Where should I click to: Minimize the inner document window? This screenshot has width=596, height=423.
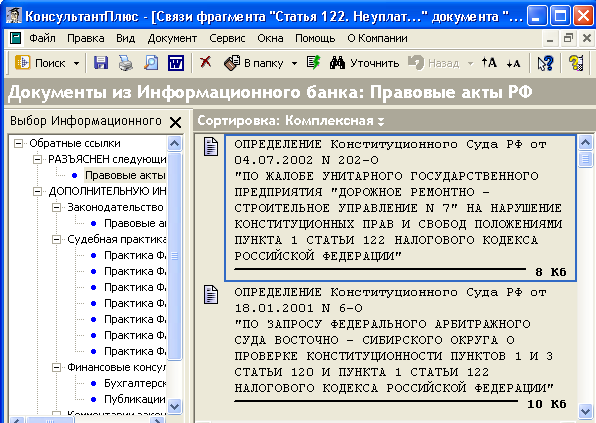[x=550, y=38]
